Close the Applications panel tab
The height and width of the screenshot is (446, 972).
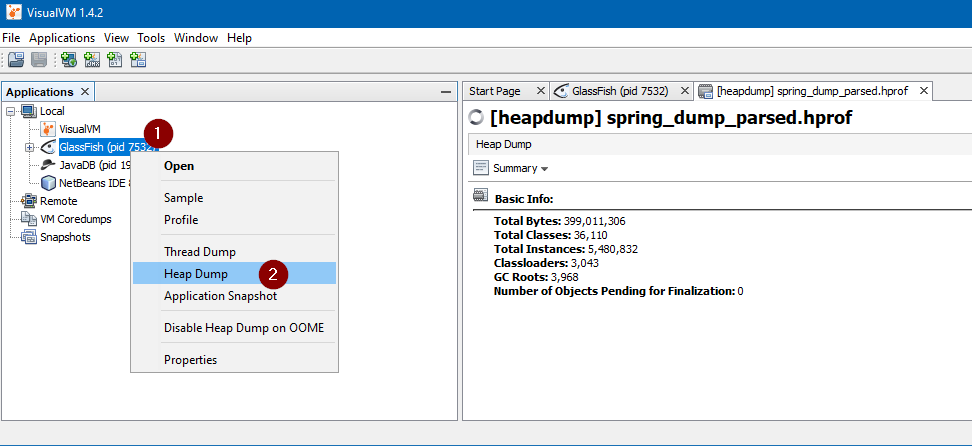pyautogui.click(x=85, y=92)
